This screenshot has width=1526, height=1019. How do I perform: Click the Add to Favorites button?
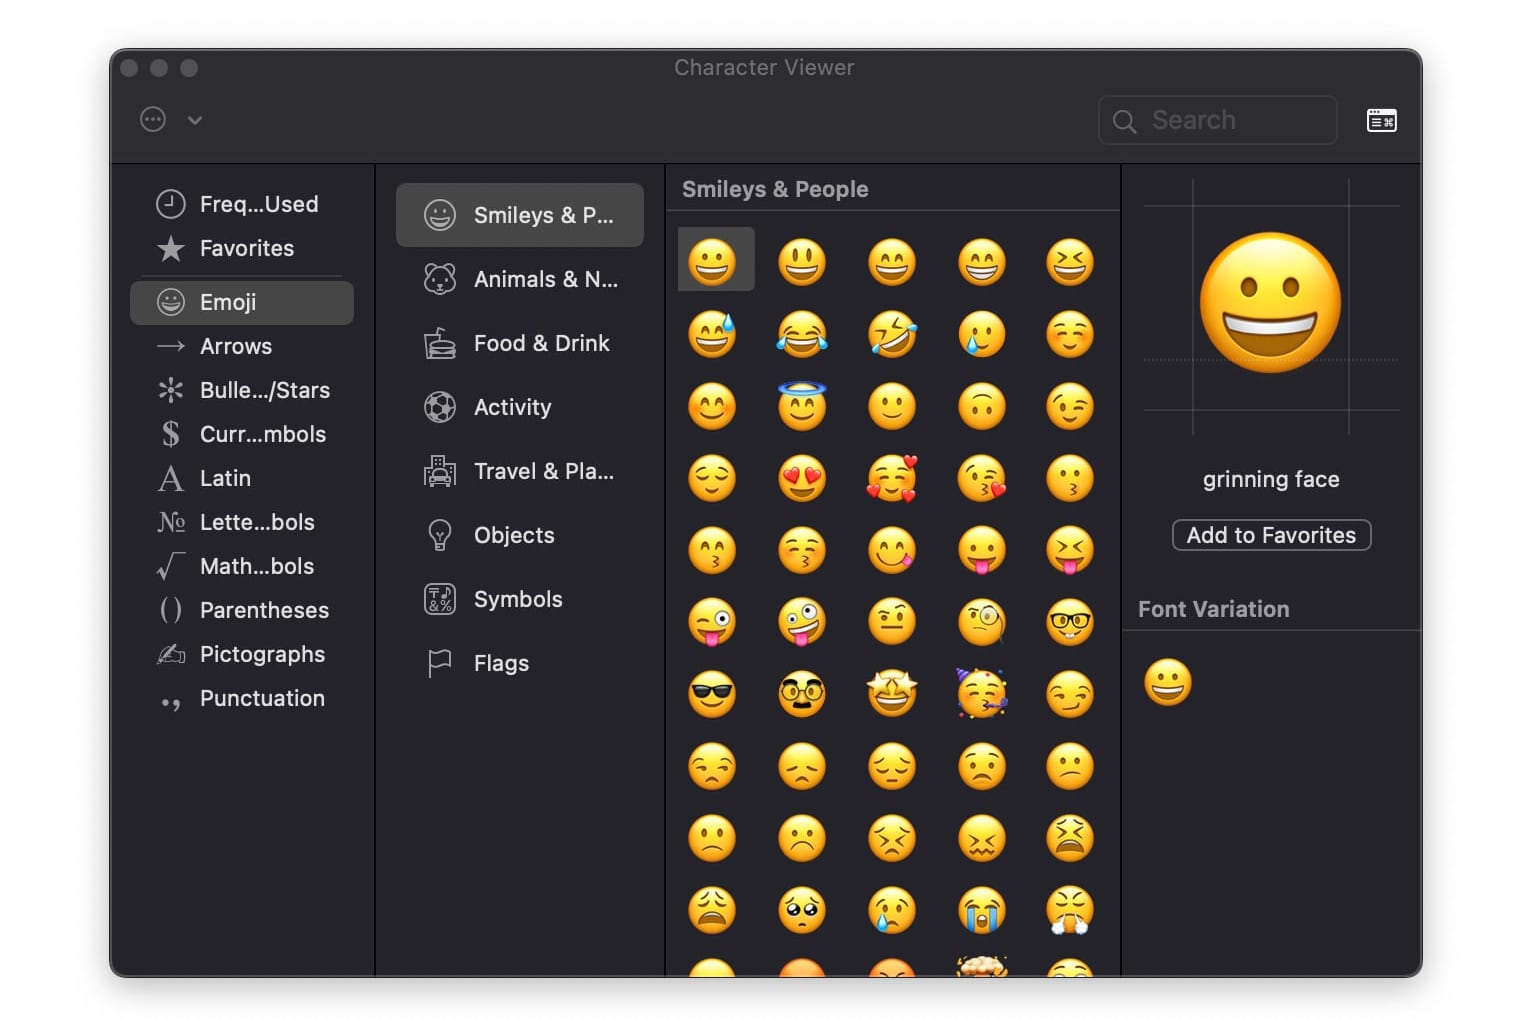click(1270, 535)
